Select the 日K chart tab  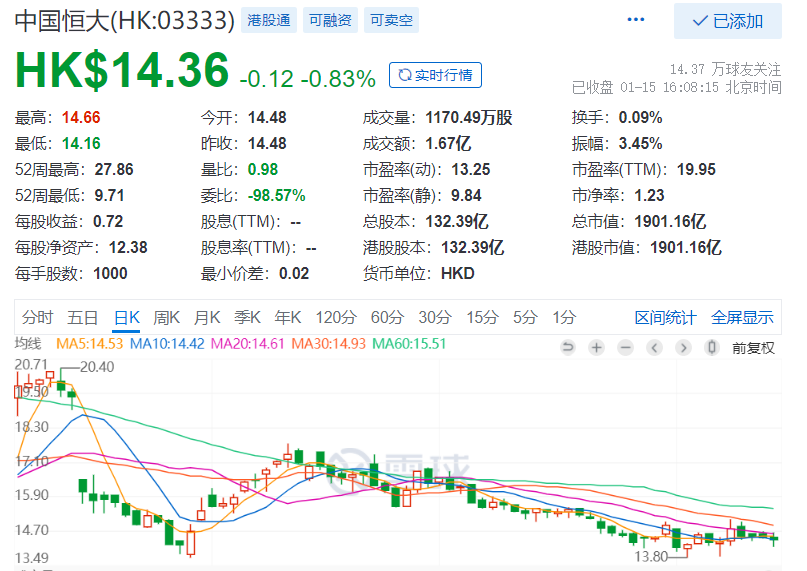click(x=127, y=317)
